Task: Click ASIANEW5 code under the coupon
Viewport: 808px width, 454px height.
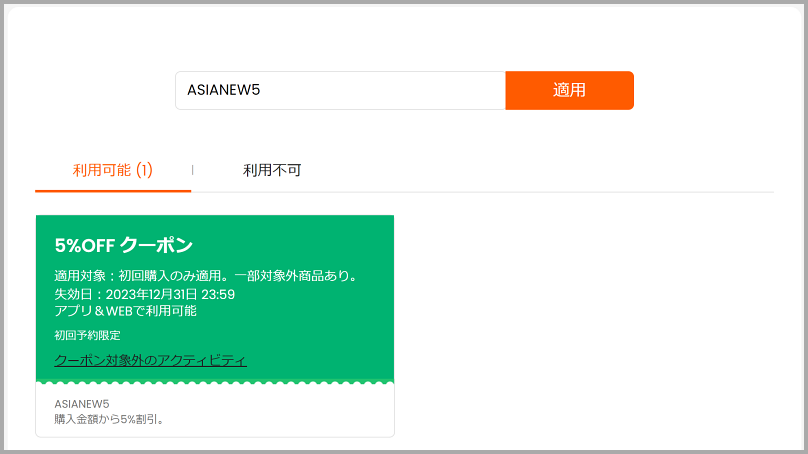Action: [82, 404]
